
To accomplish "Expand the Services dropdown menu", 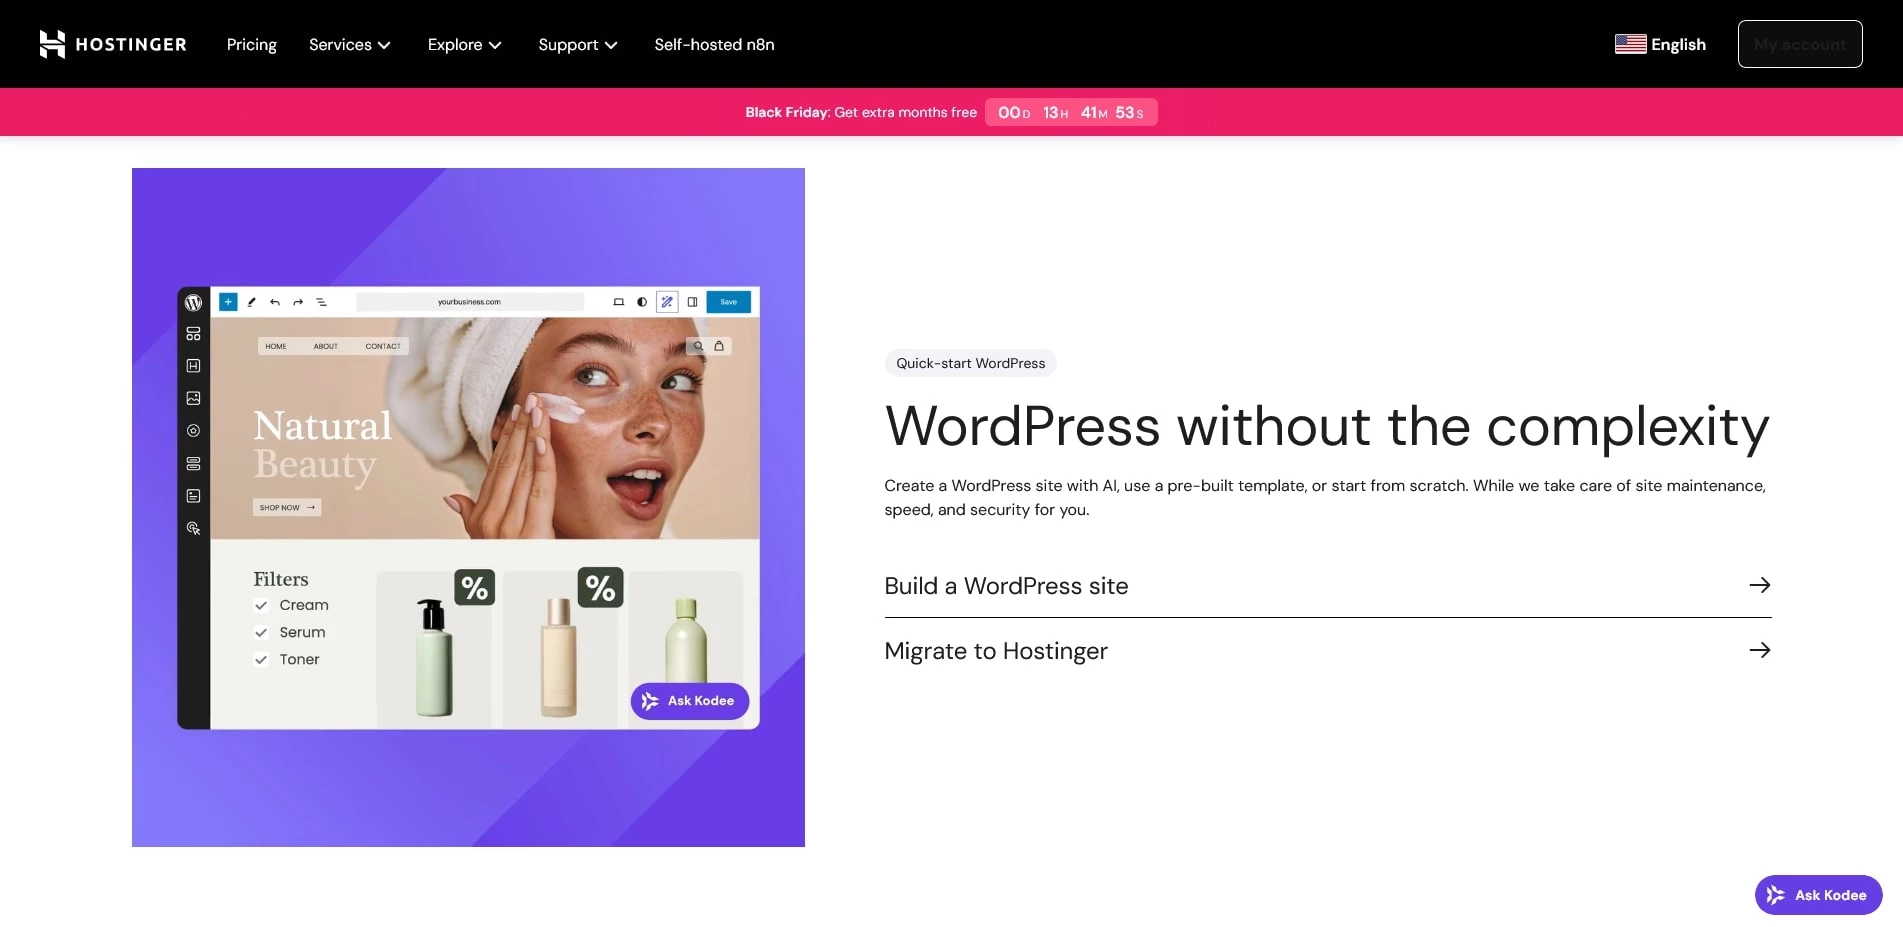I will pos(349,44).
